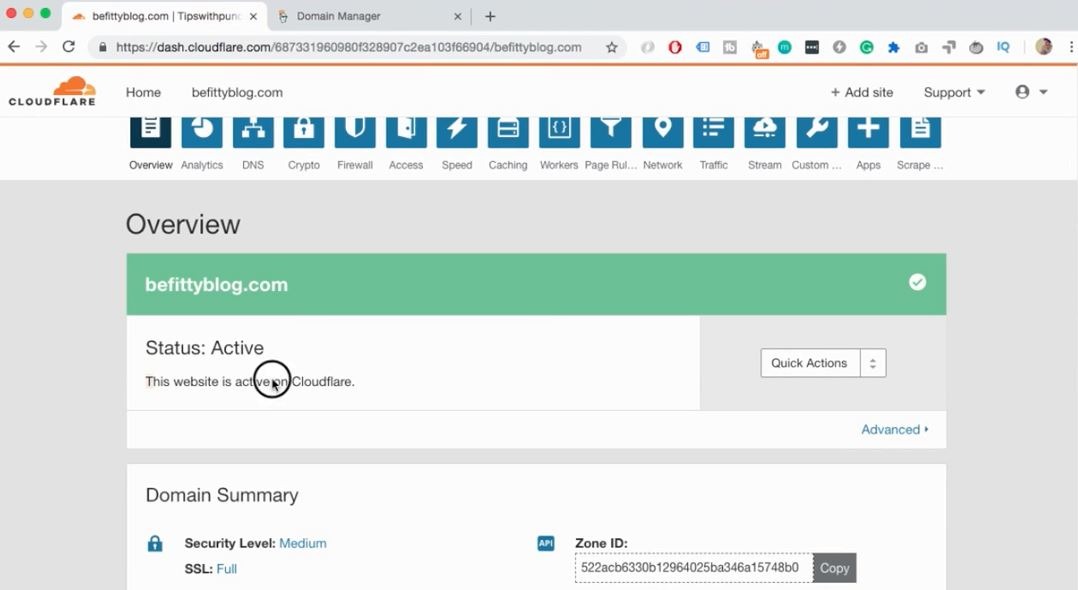Click the API icon beside Zone ID
Screen dimensions: 1078x590
pos(546,543)
